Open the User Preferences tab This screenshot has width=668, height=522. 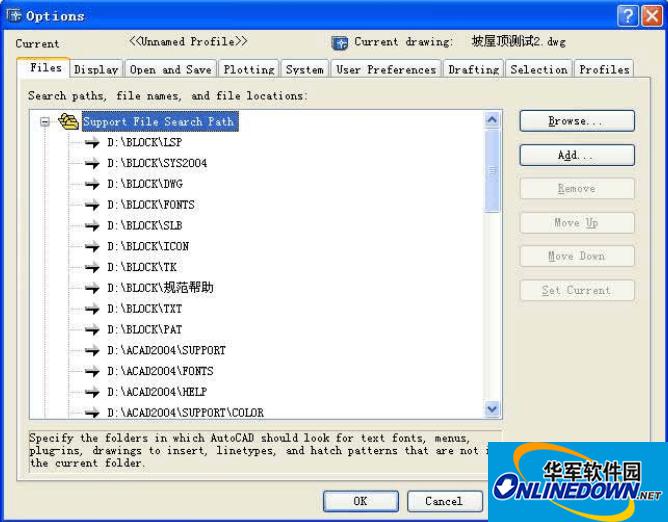point(386,69)
